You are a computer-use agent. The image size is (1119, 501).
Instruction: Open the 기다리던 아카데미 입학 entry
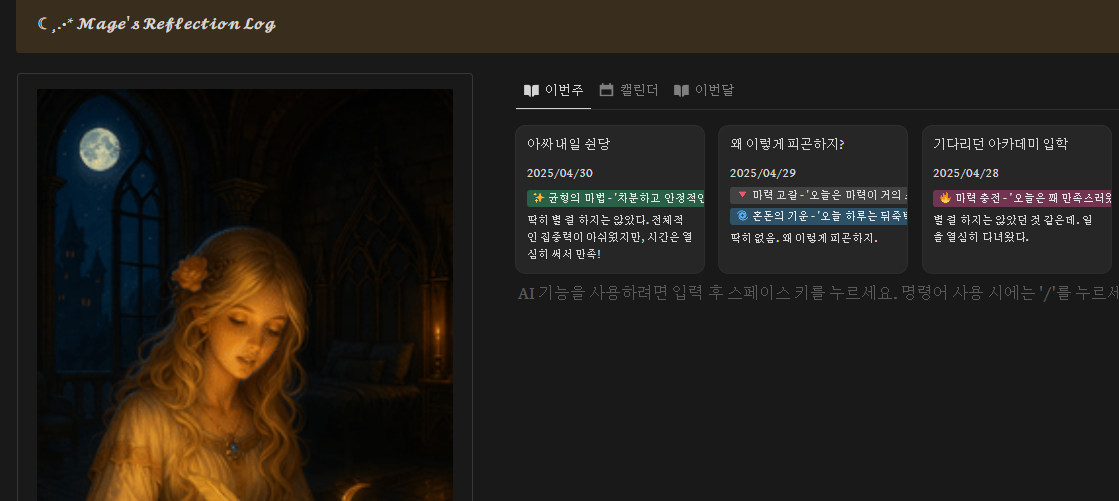pyautogui.click(x=1000, y=144)
